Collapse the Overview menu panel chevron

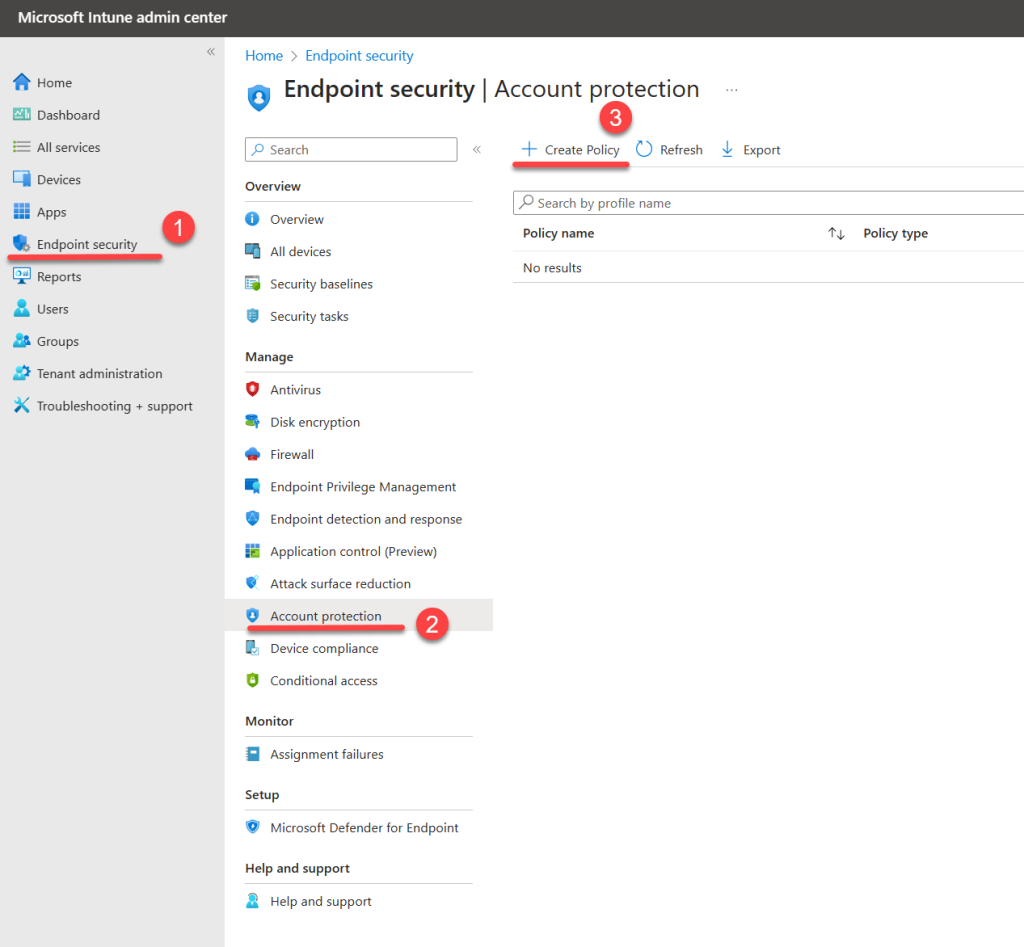click(478, 149)
